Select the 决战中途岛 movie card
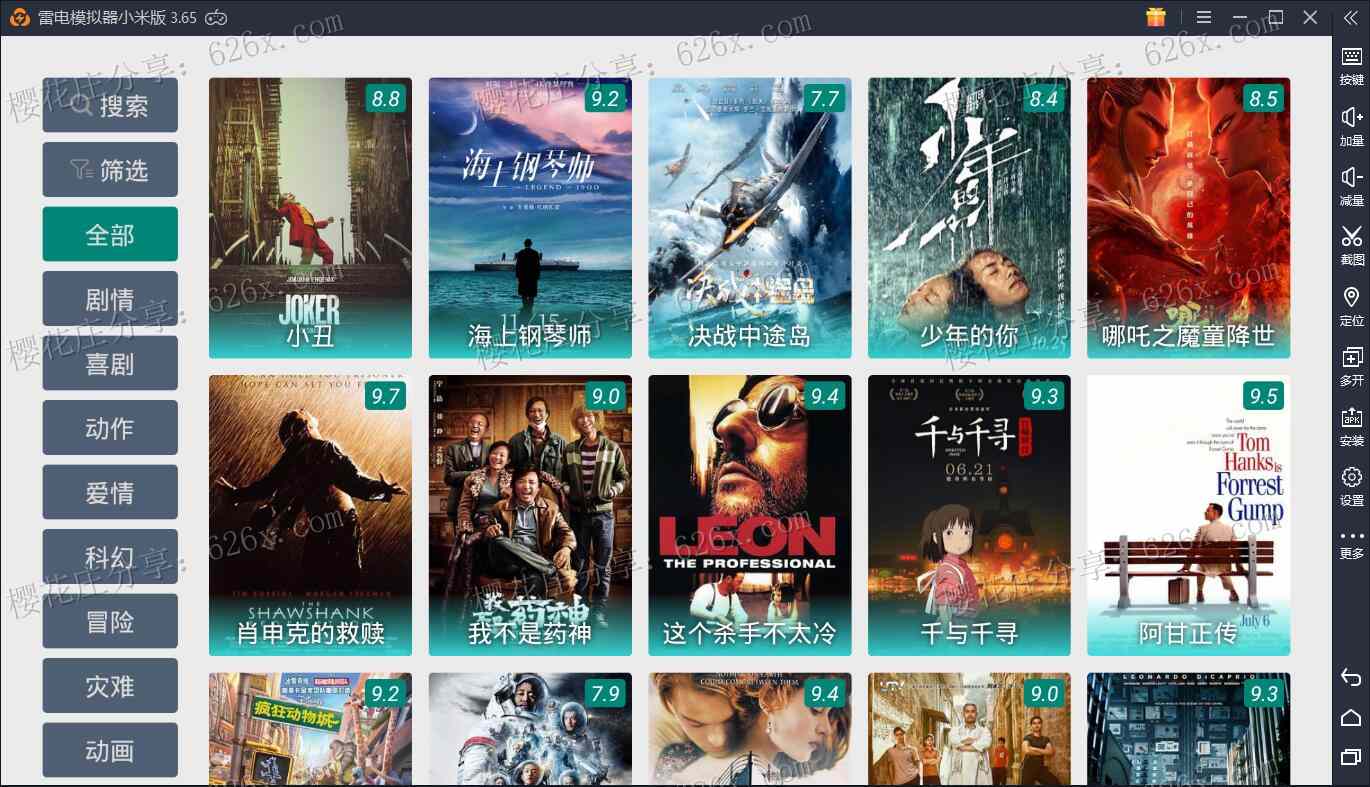1370x787 pixels. pyautogui.click(x=750, y=218)
